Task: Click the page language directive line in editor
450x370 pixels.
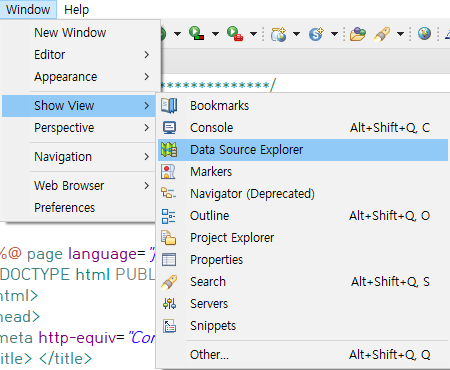Action: tap(78, 254)
